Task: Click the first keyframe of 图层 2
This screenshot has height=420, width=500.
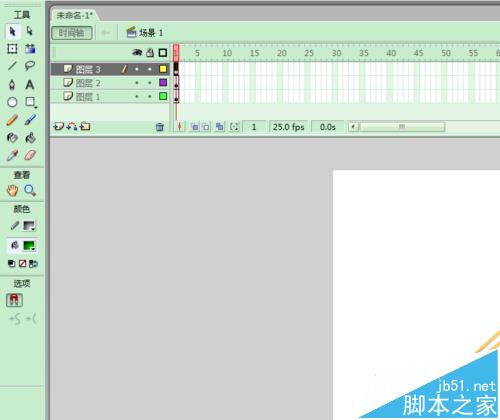Action: (x=176, y=83)
